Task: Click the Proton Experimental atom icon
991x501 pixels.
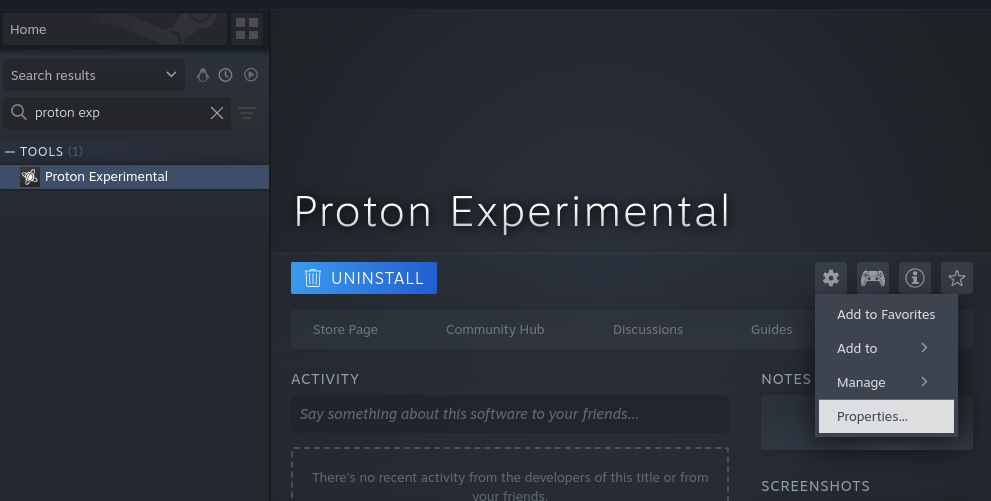Action: coord(30,177)
